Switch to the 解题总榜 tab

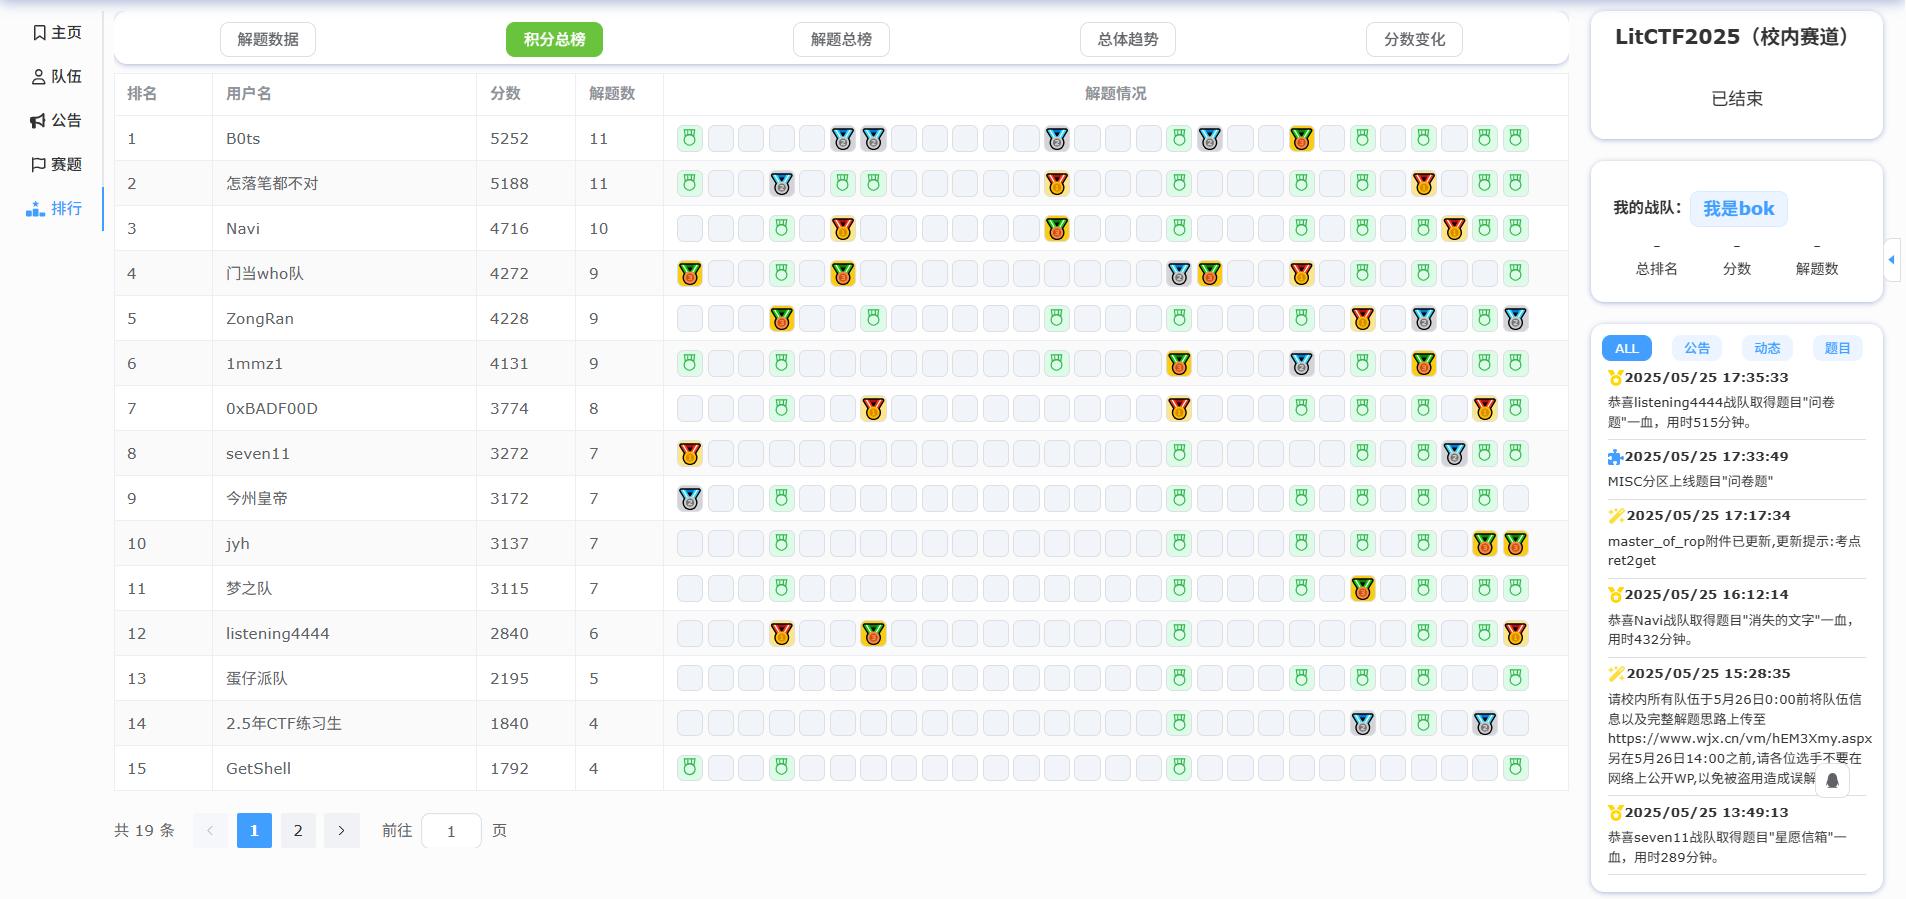tap(840, 39)
